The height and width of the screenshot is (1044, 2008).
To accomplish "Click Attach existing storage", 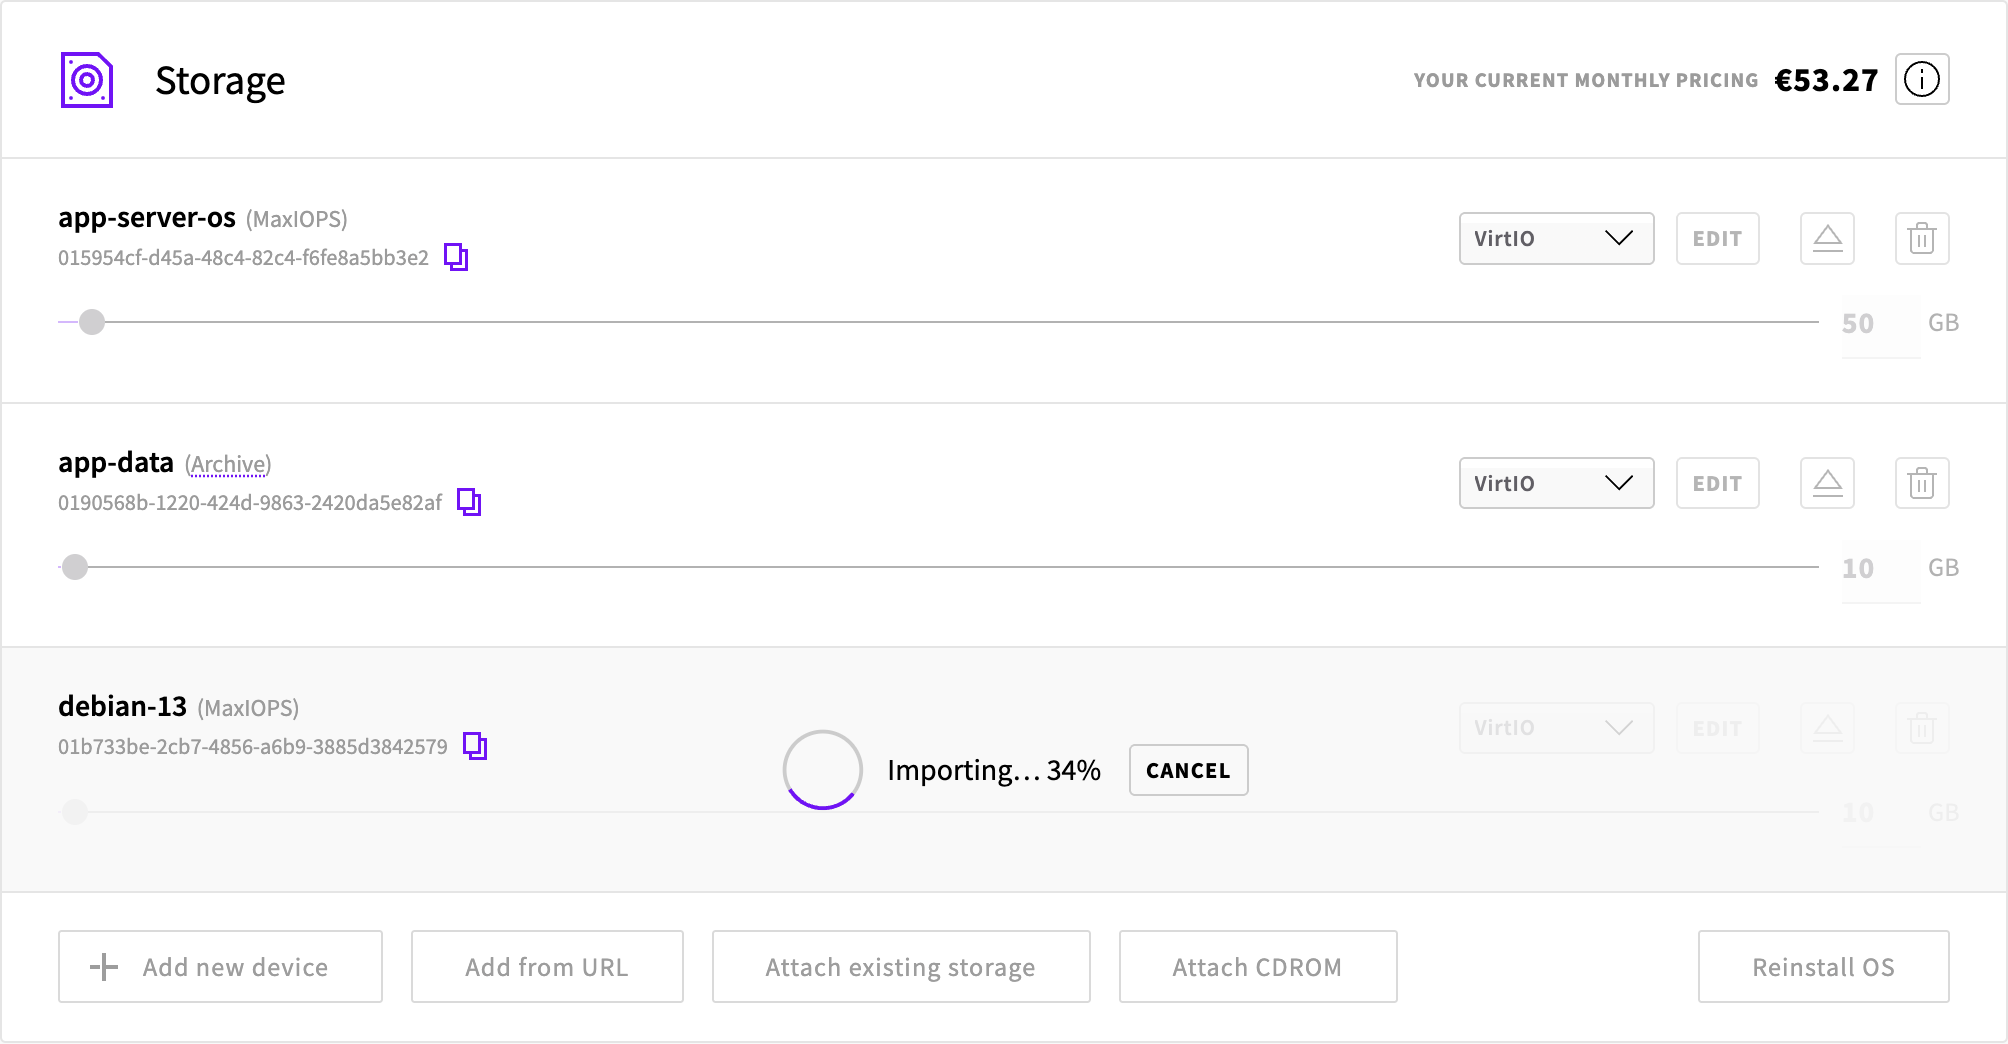I will (901, 966).
